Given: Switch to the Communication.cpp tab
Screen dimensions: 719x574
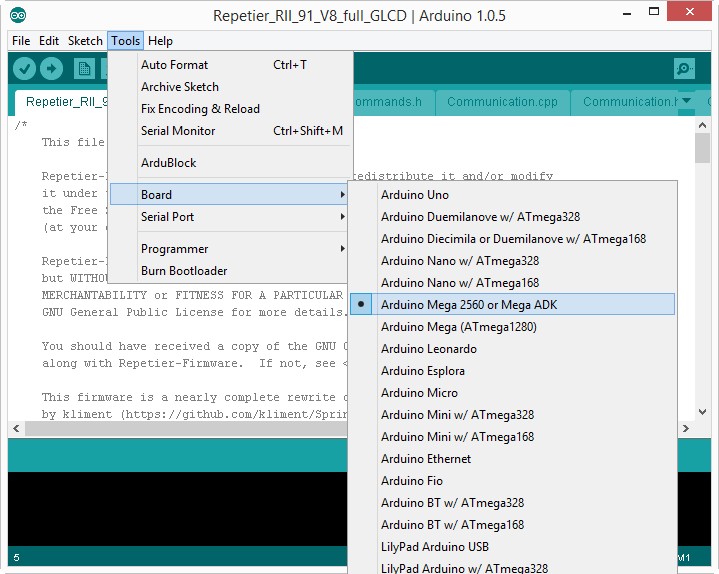Looking at the screenshot, I should point(503,101).
